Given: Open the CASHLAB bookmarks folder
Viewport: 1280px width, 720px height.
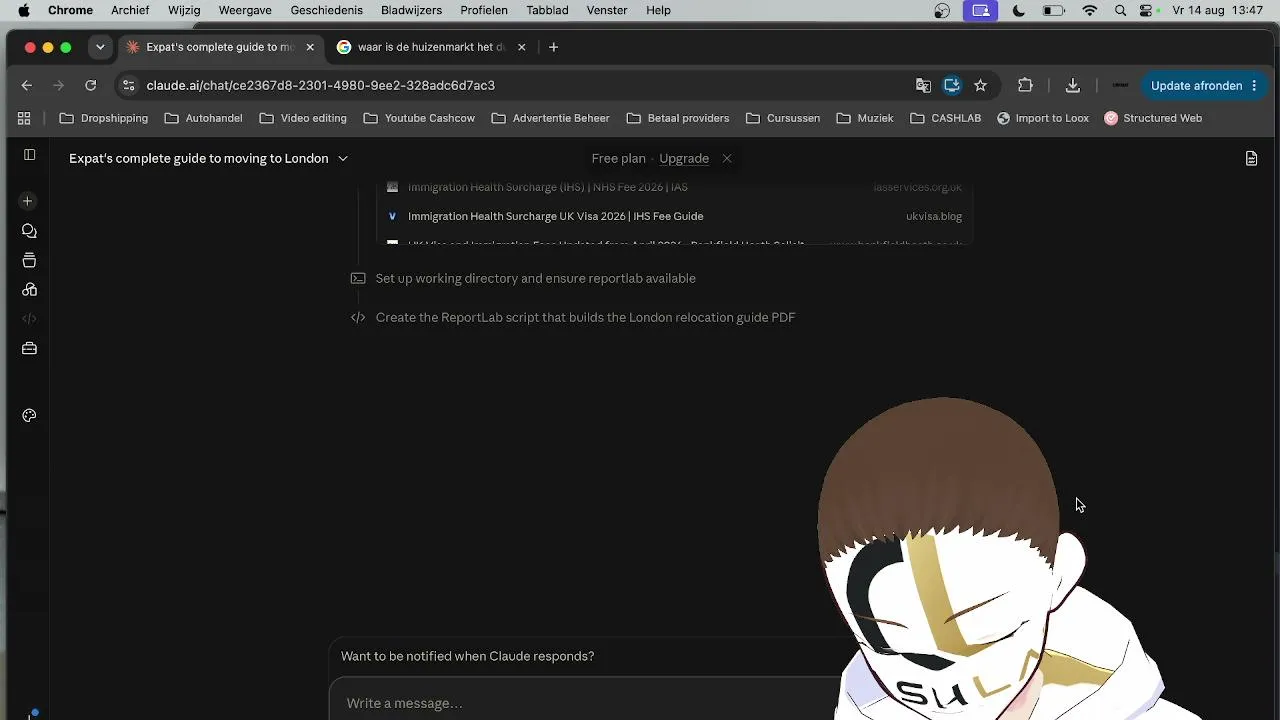Looking at the screenshot, I should point(946,118).
